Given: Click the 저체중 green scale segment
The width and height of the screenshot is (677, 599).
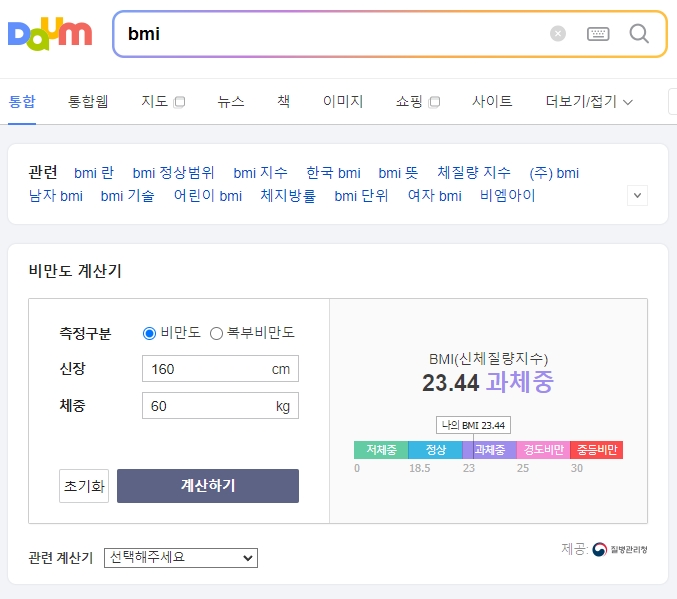Looking at the screenshot, I should click(x=381, y=450).
